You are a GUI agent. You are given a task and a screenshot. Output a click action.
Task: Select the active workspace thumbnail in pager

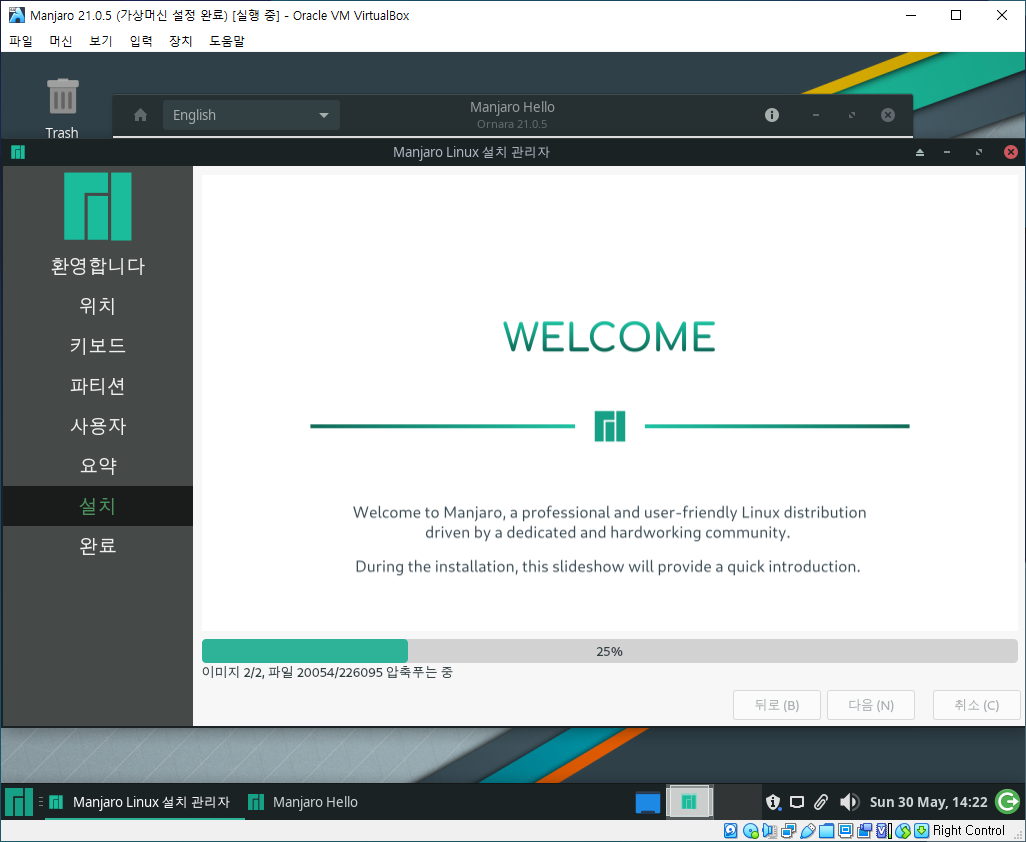[690, 801]
